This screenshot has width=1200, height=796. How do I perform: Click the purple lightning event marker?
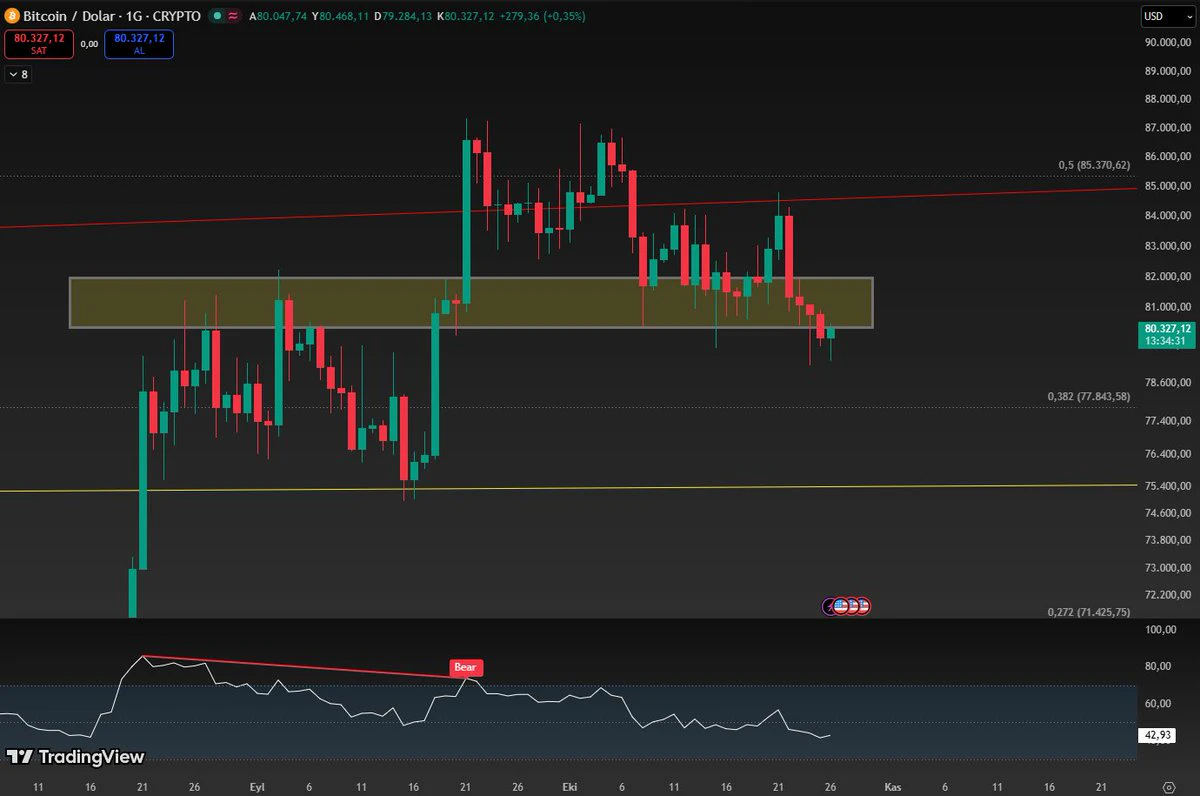(x=829, y=606)
